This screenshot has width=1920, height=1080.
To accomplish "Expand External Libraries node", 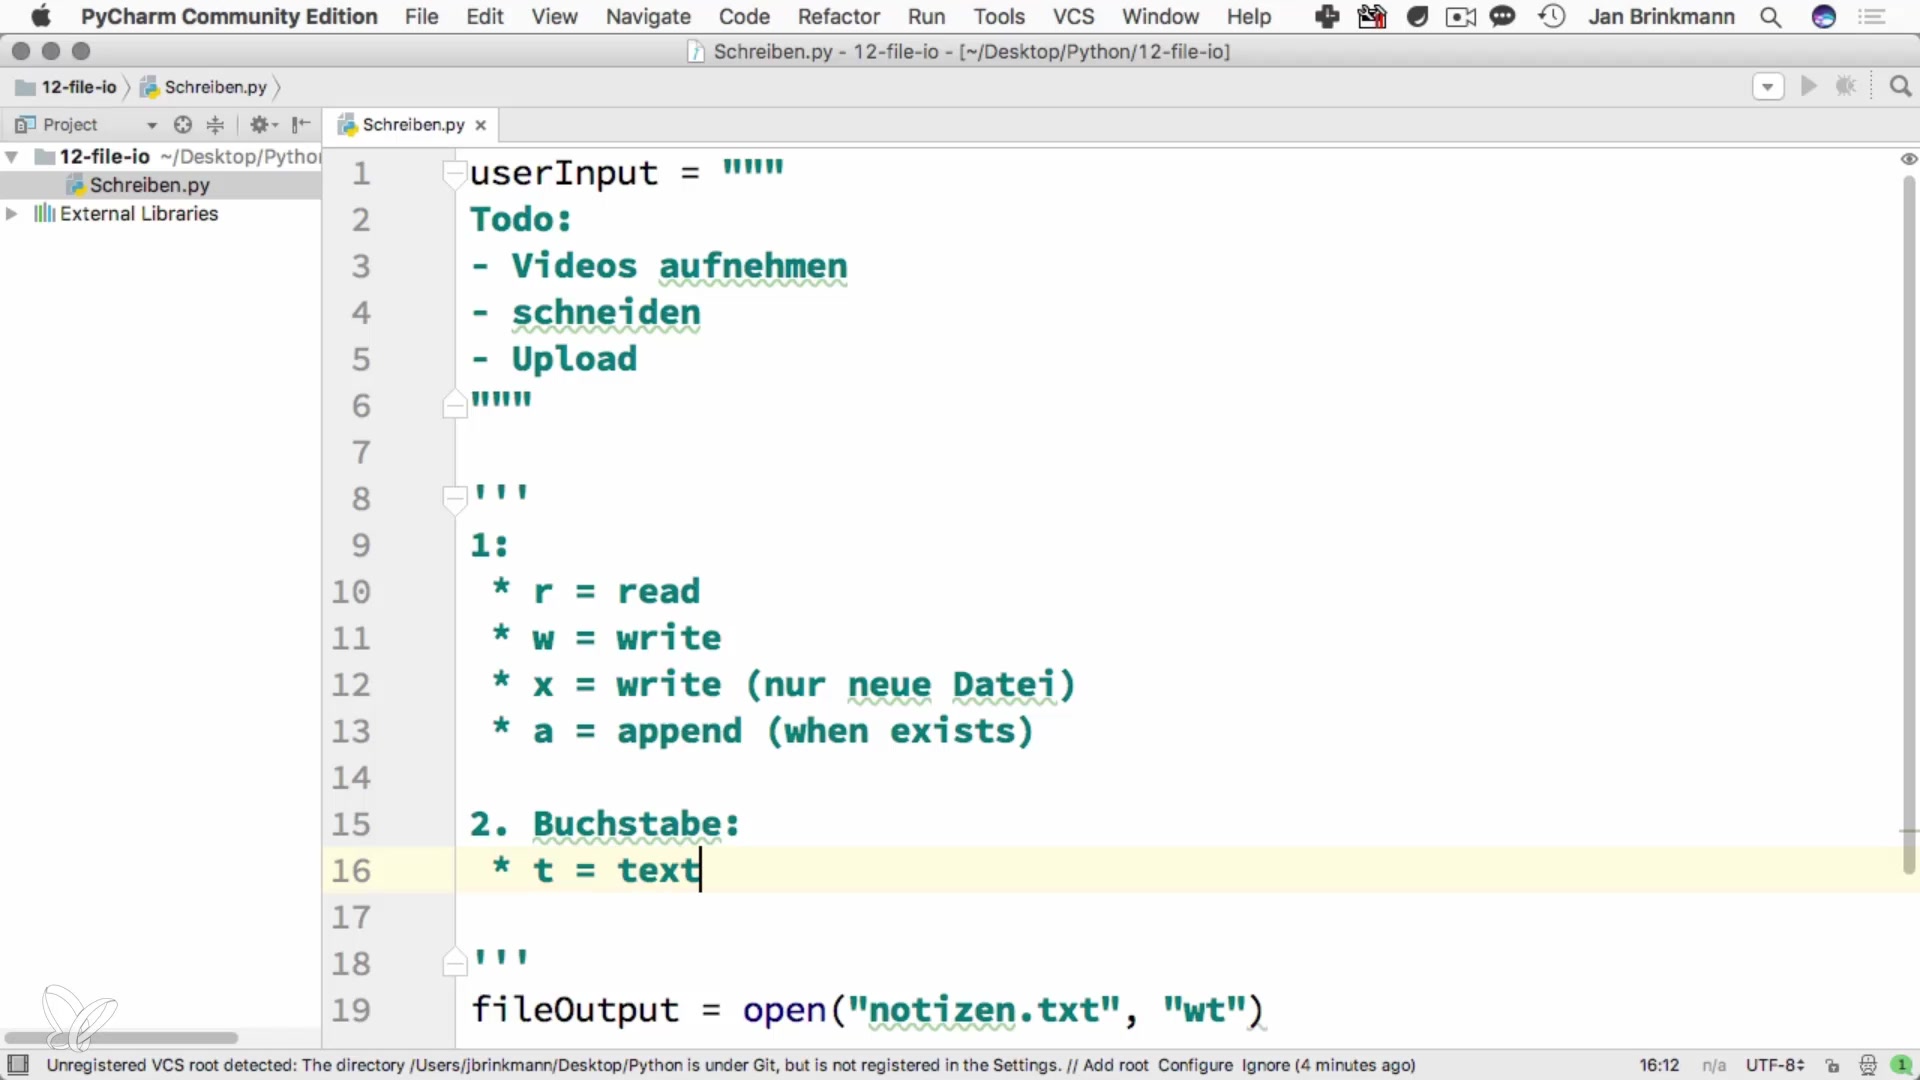I will point(12,214).
